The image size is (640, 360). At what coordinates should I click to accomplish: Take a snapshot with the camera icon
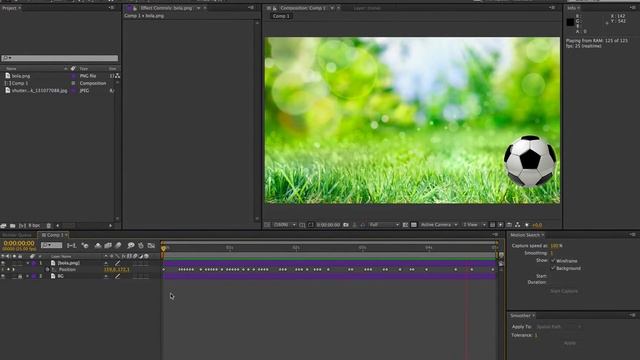coord(346,225)
